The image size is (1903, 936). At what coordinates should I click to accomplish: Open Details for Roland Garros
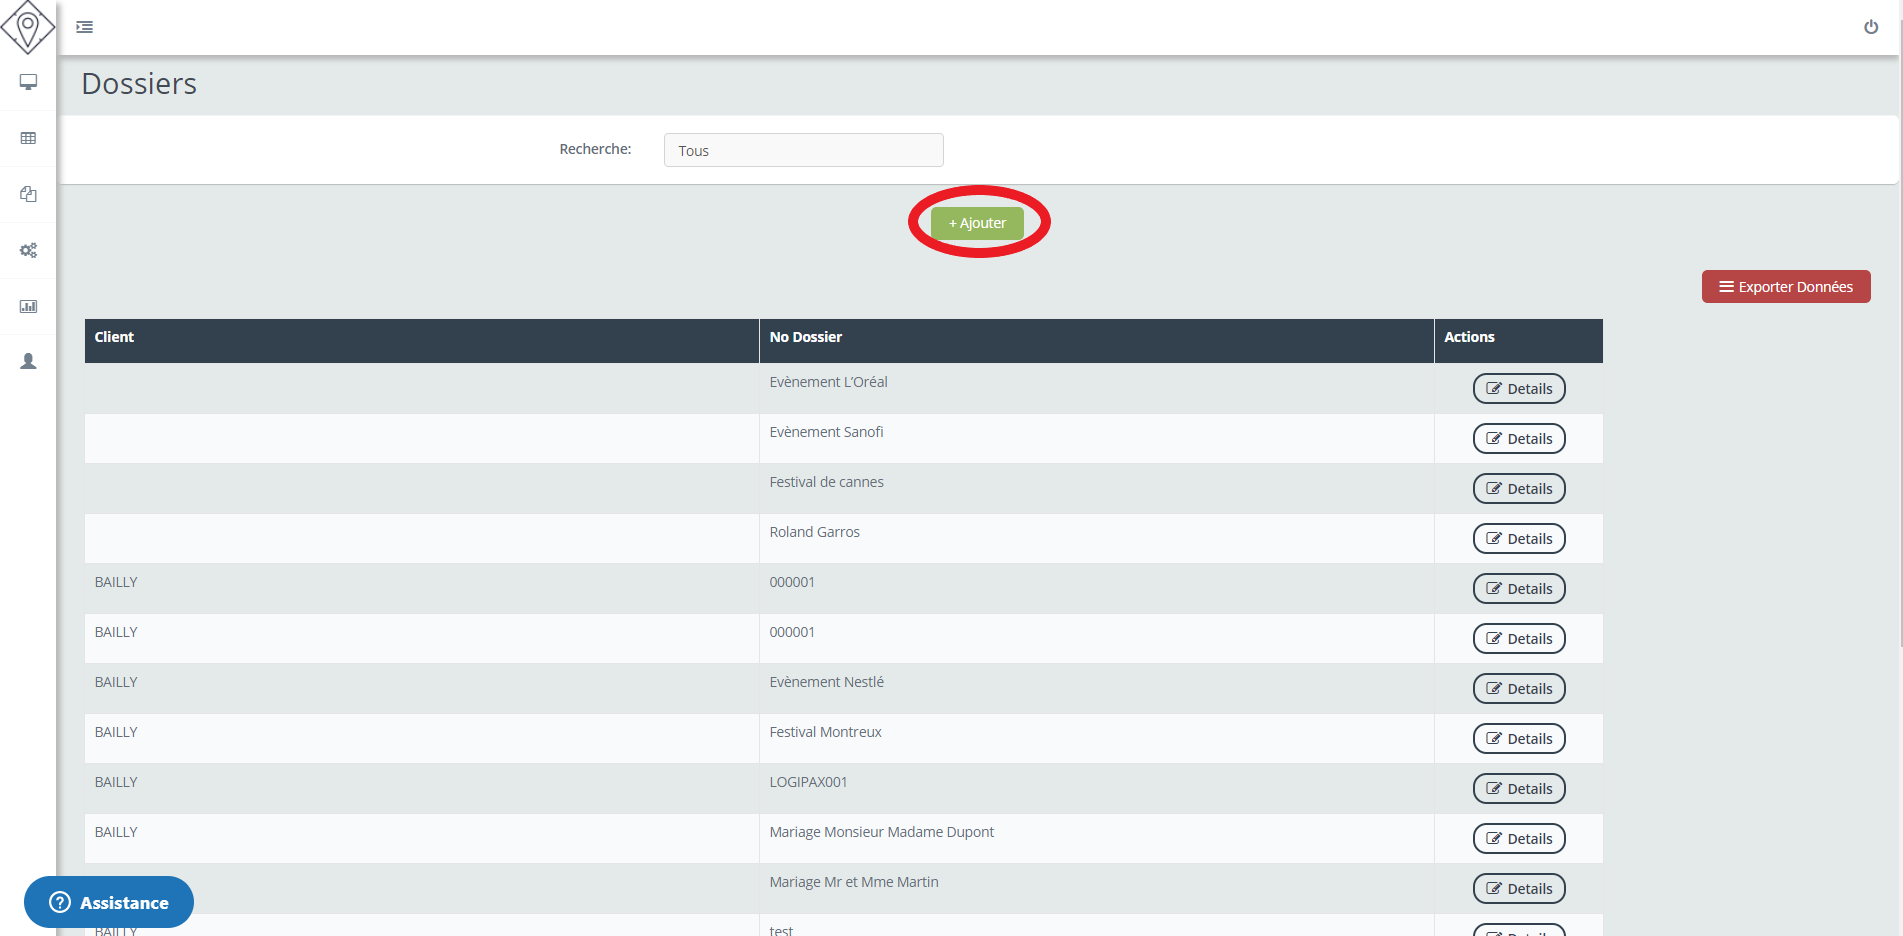(1518, 539)
